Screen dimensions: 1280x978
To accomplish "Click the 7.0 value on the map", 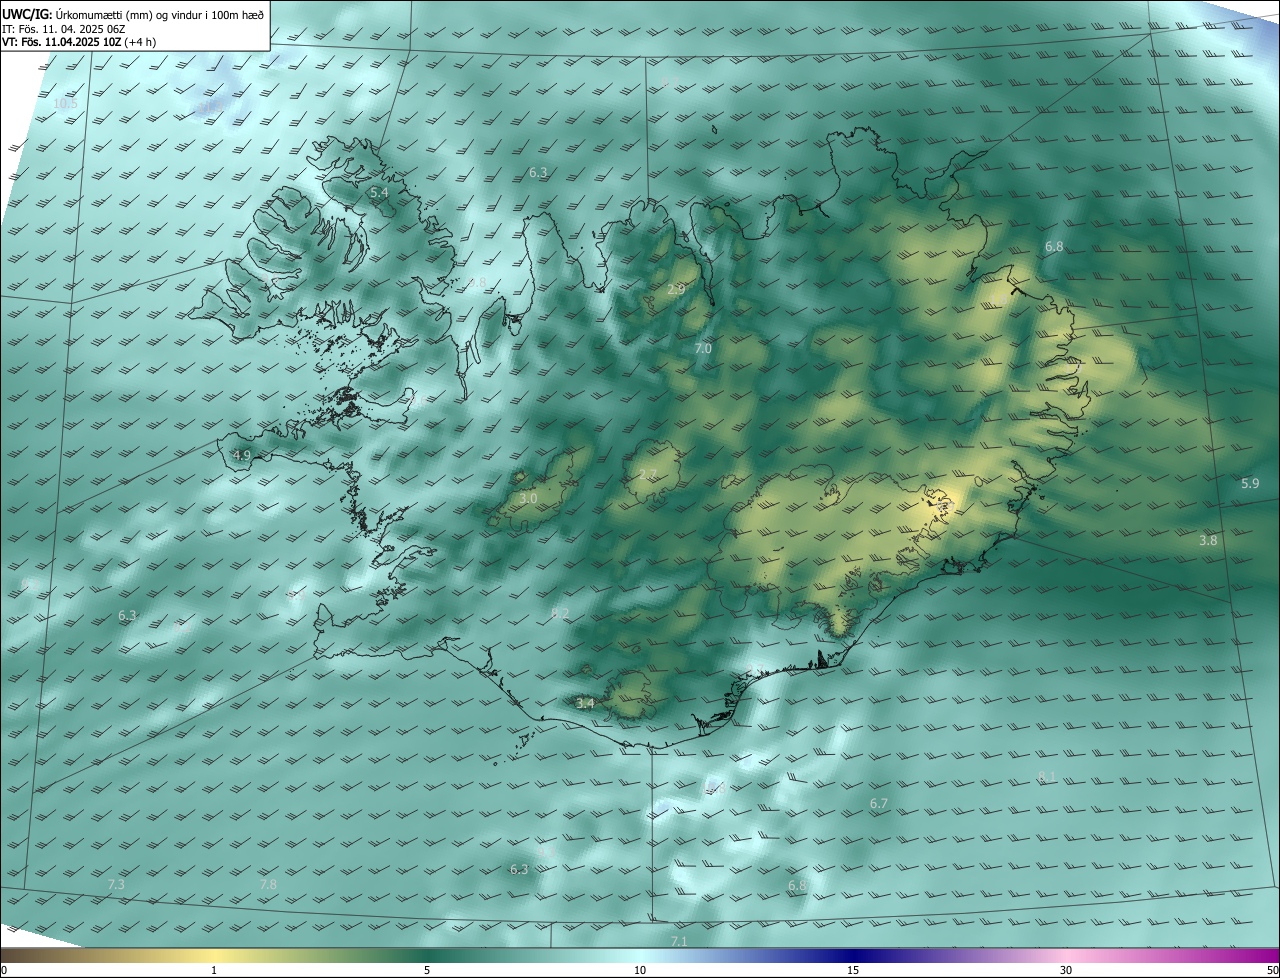I will (x=703, y=348).
